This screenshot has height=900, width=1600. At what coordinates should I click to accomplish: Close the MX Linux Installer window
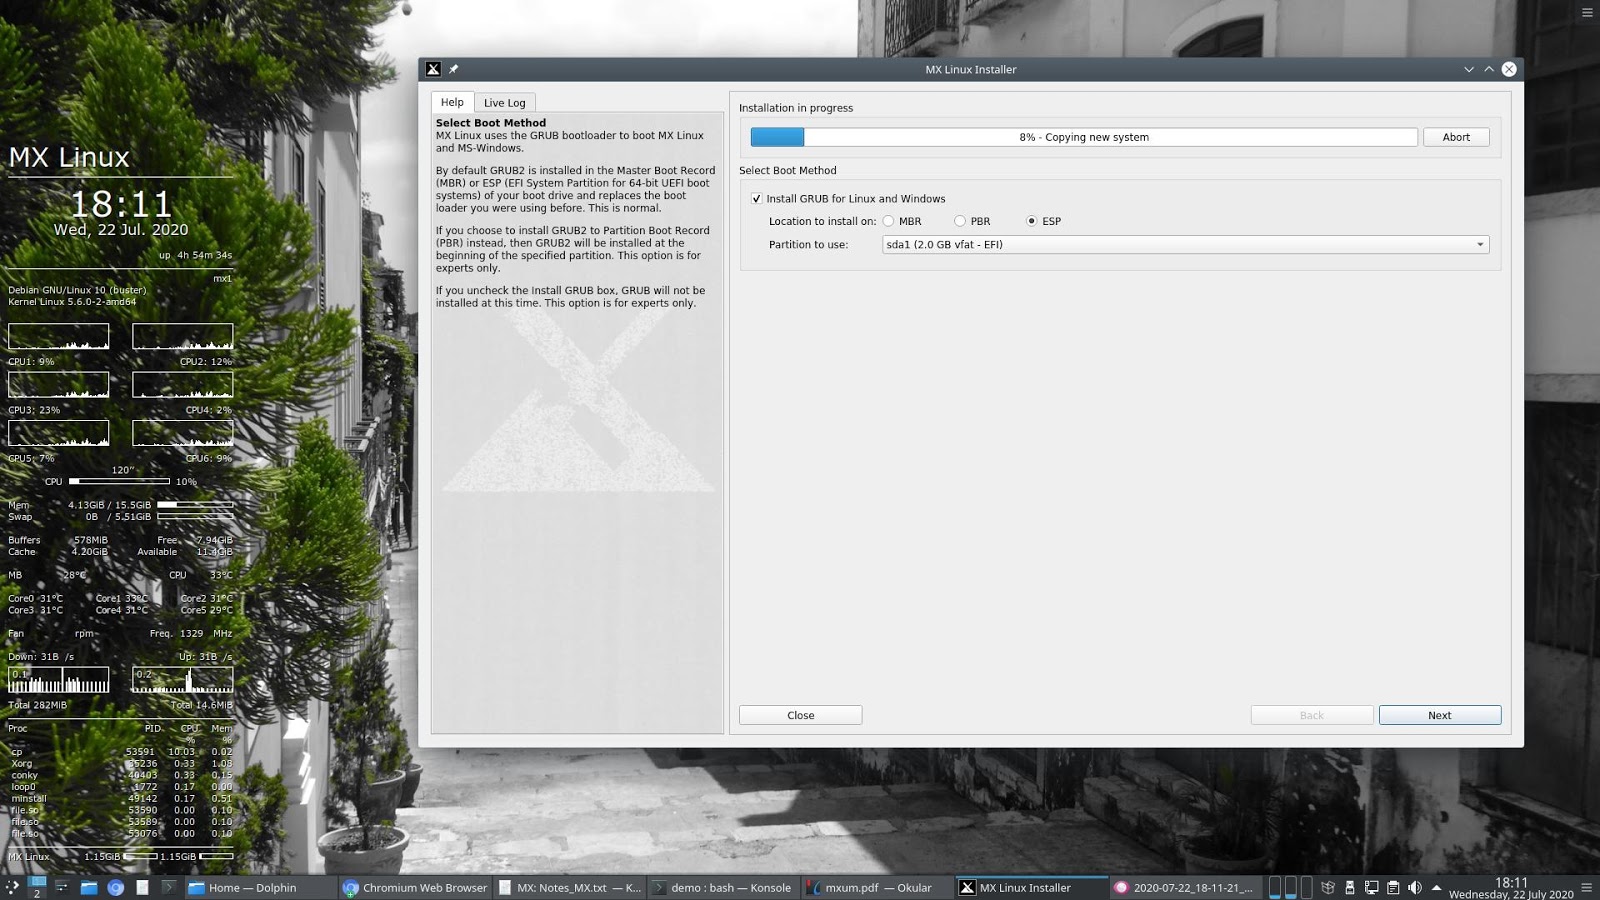[1509, 69]
